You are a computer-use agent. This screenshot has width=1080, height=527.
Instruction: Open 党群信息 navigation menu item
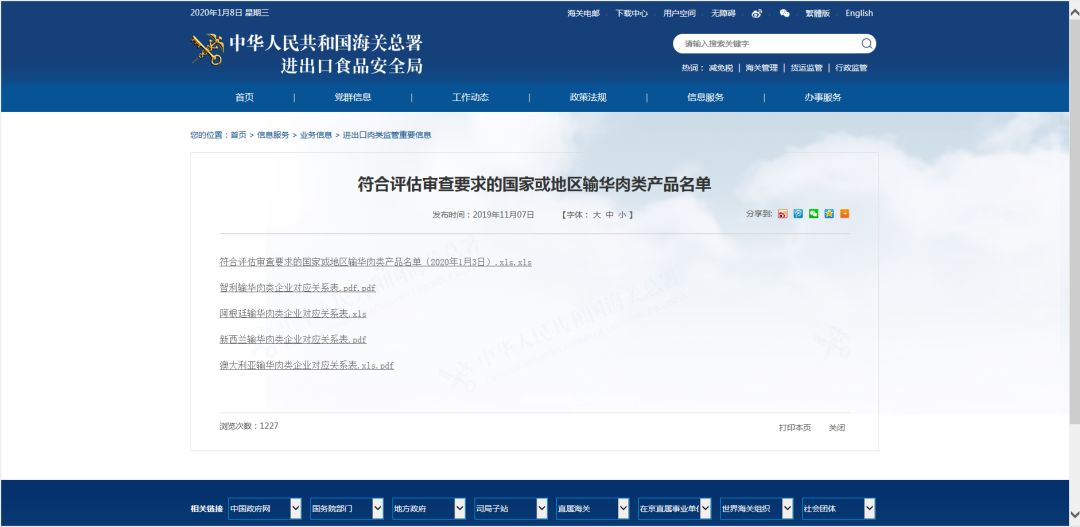click(x=353, y=97)
